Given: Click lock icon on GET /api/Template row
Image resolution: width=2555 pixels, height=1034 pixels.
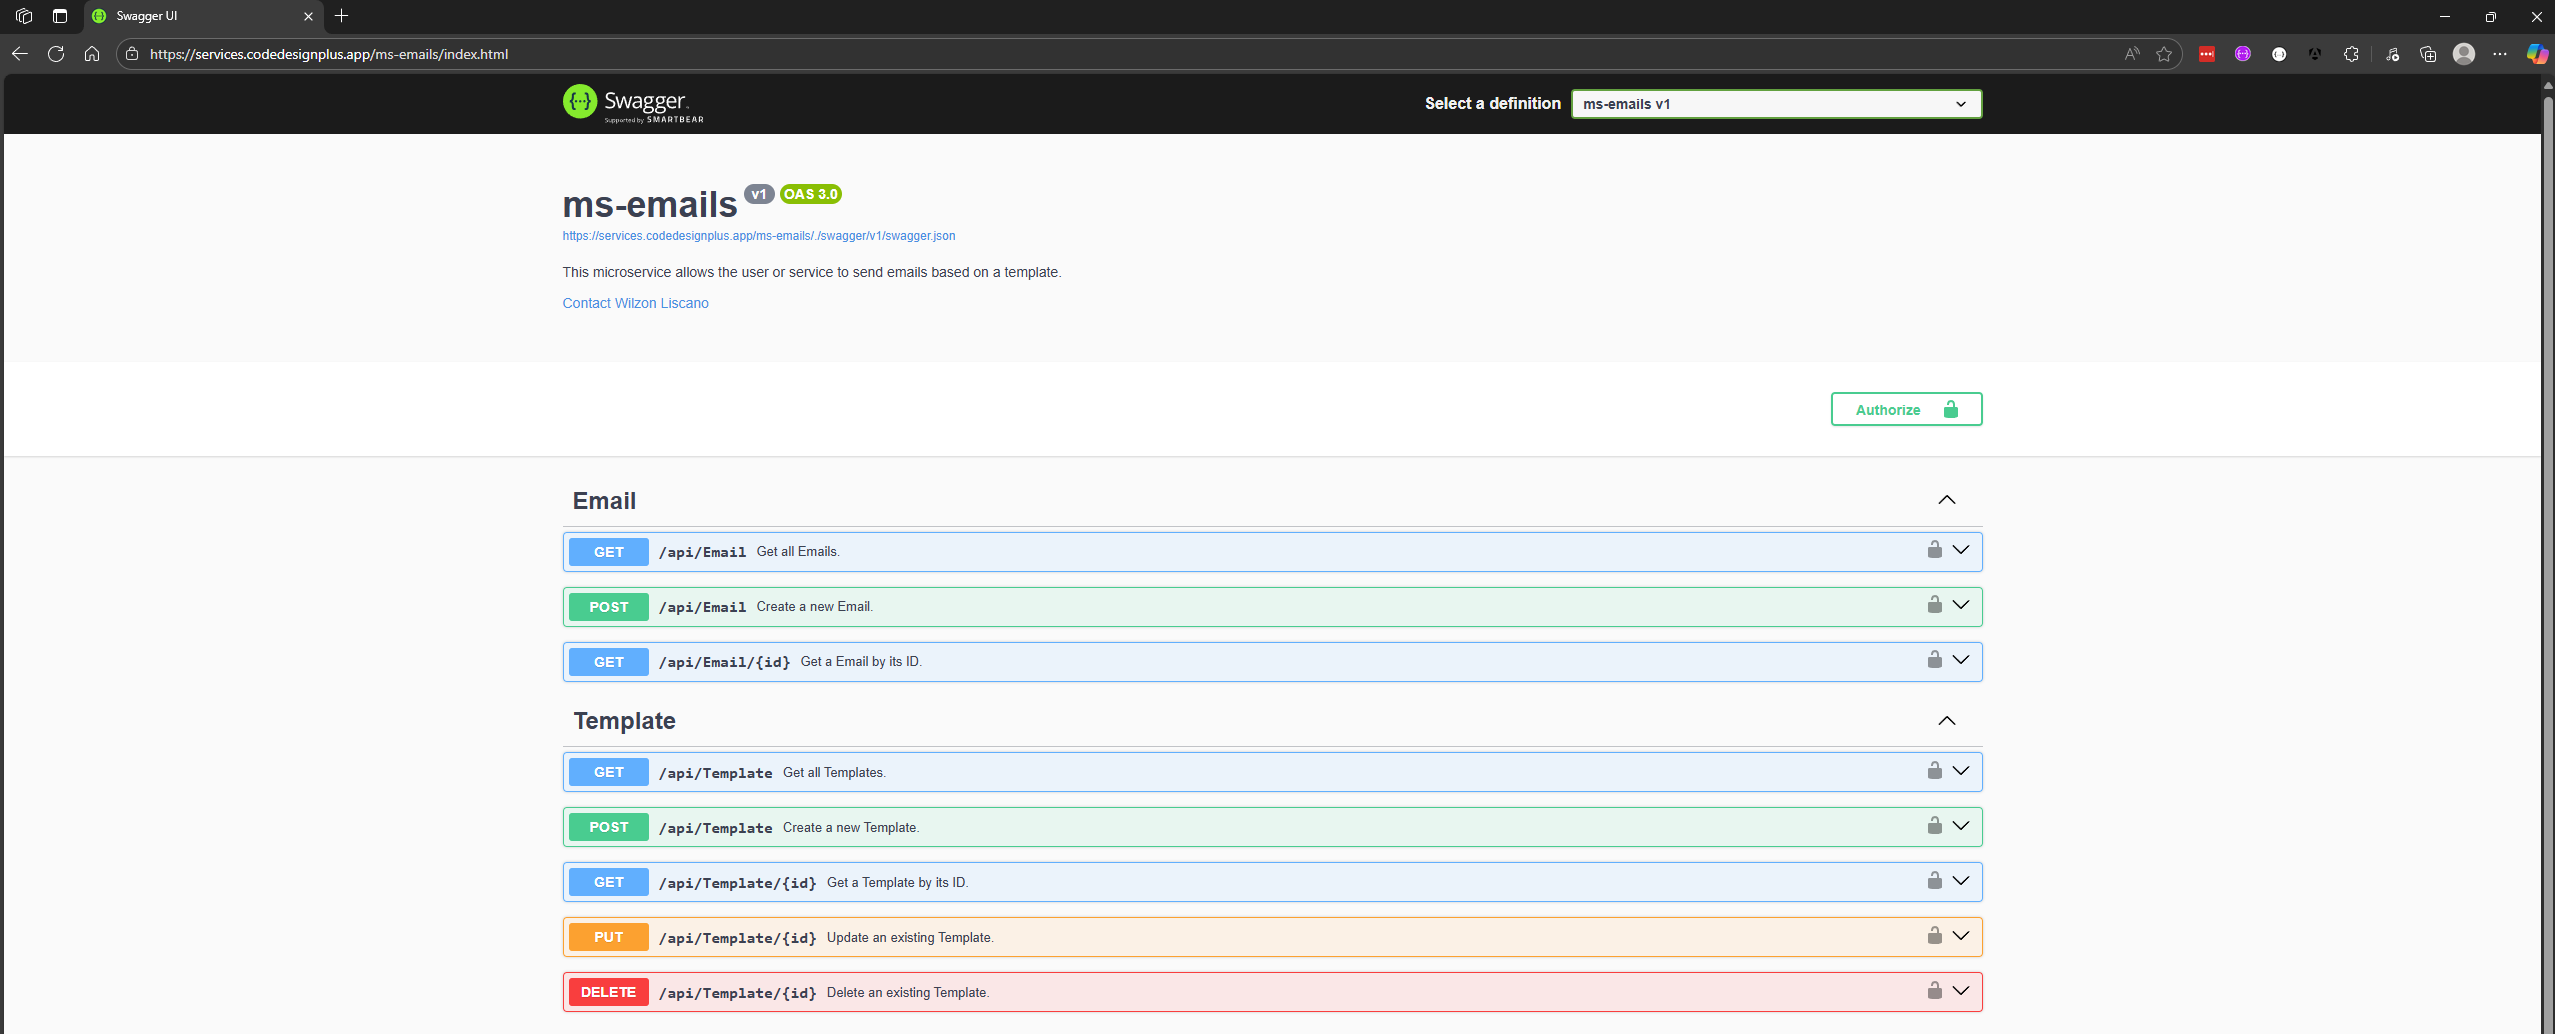Looking at the screenshot, I should point(1934,771).
